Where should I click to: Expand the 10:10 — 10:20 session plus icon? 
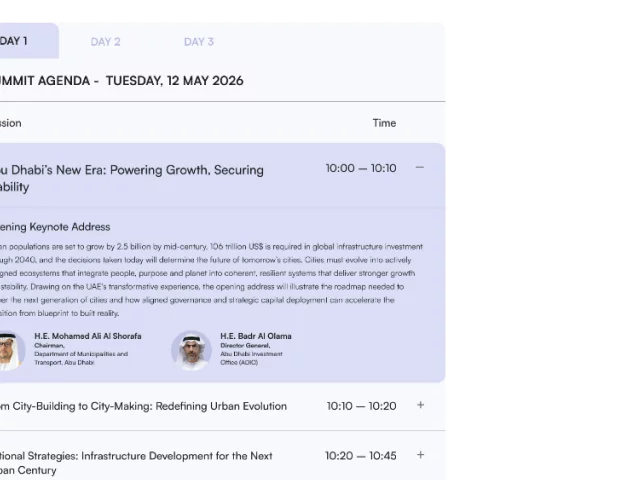click(x=420, y=405)
